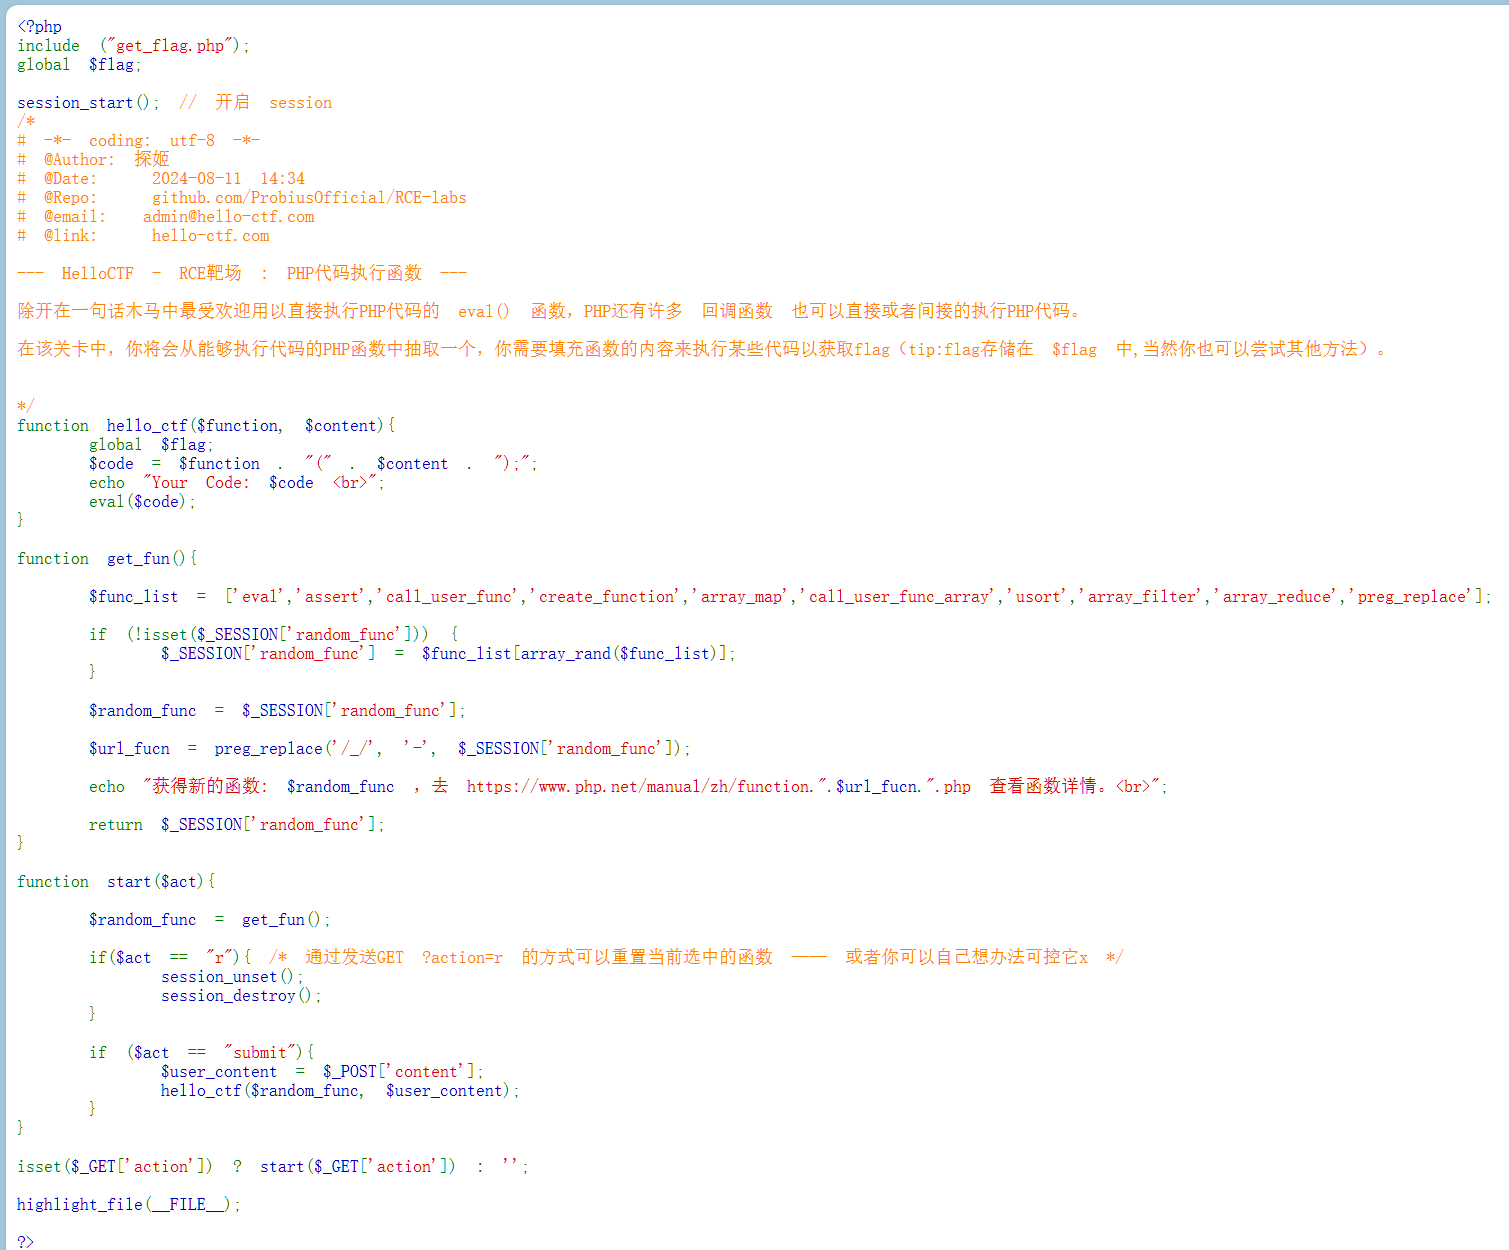
Task: Click the $url_fucn variable assignment
Action: pyautogui.click(x=129, y=749)
